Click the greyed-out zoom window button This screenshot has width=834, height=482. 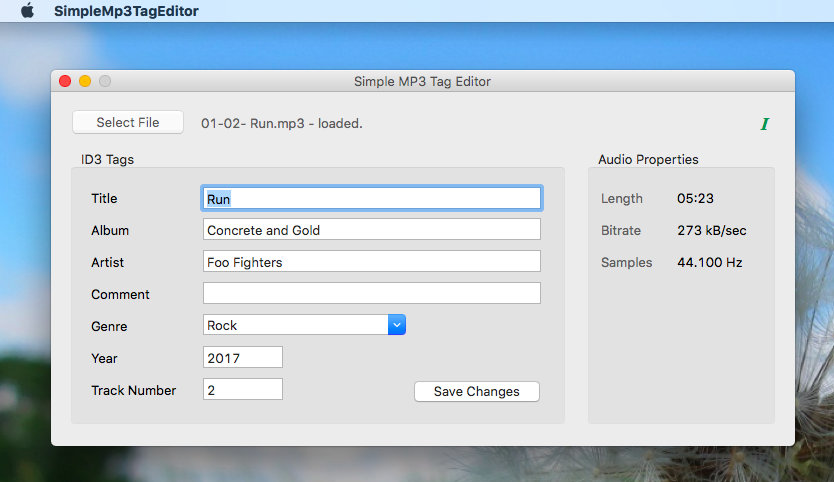pyautogui.click(x=105, y=81)
